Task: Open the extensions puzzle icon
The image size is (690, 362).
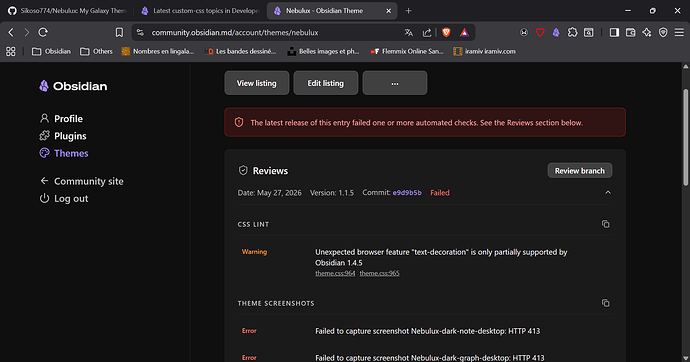Action: click(573, 32)
